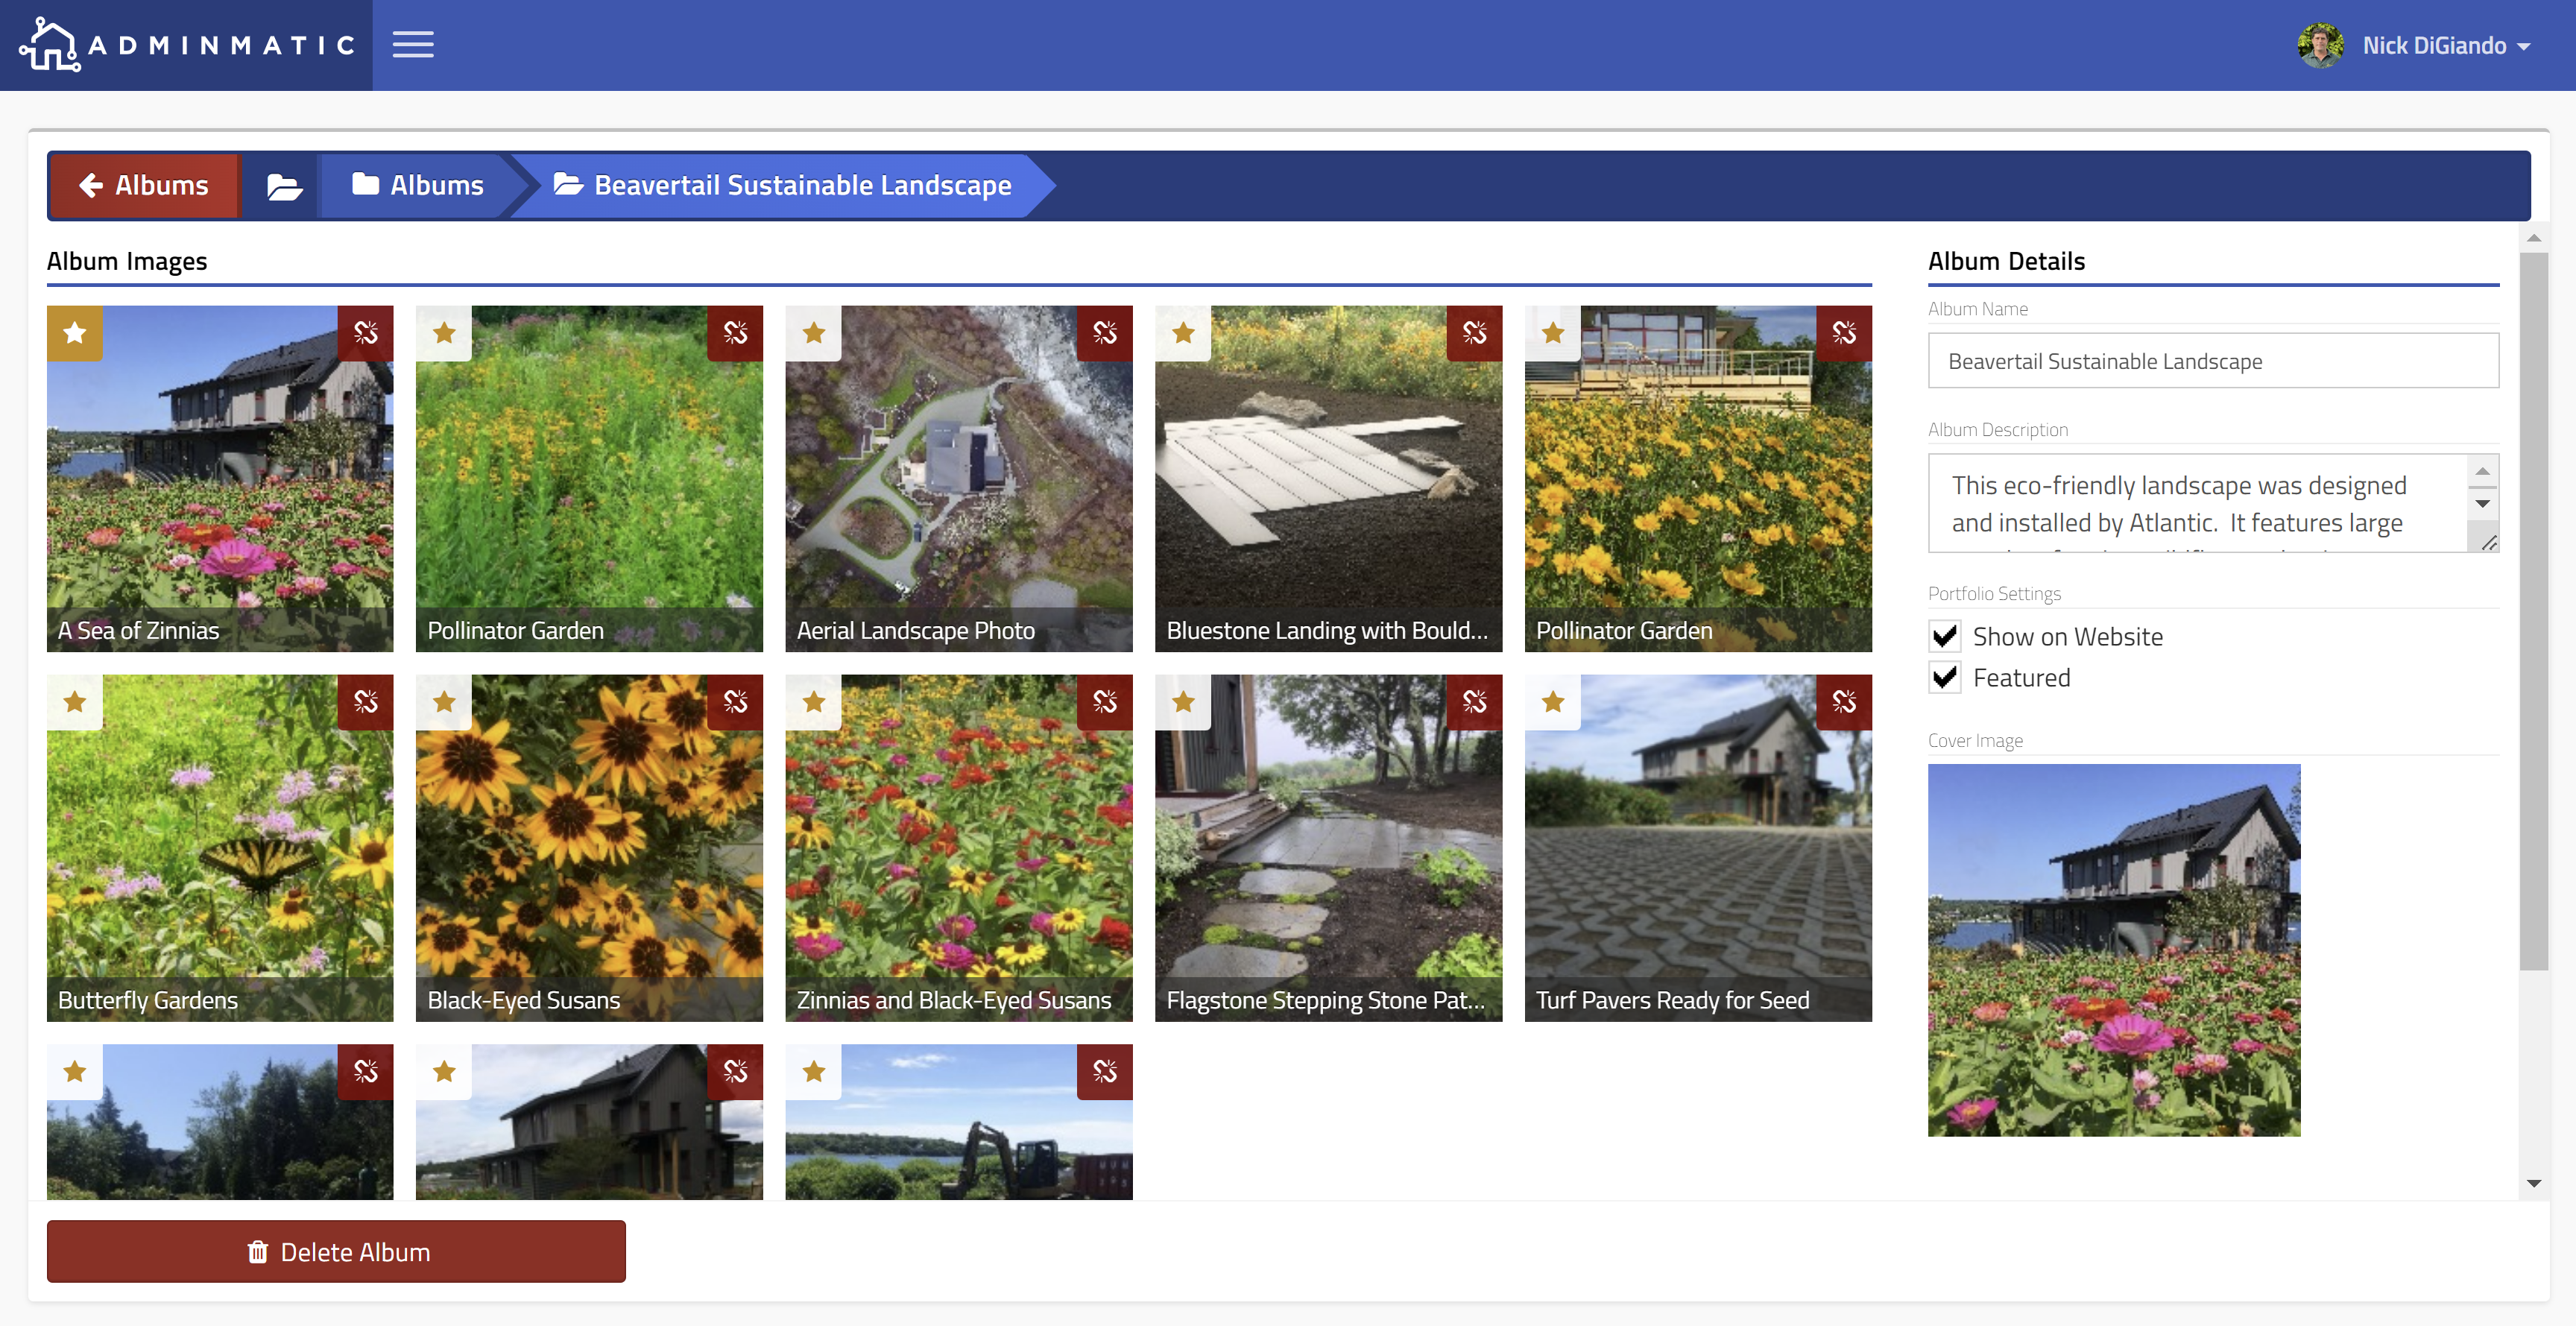Click the description box scroll-down arrow
Image resolution: width=2576 pixels, height=1326 pixels.
point(2482,504)
